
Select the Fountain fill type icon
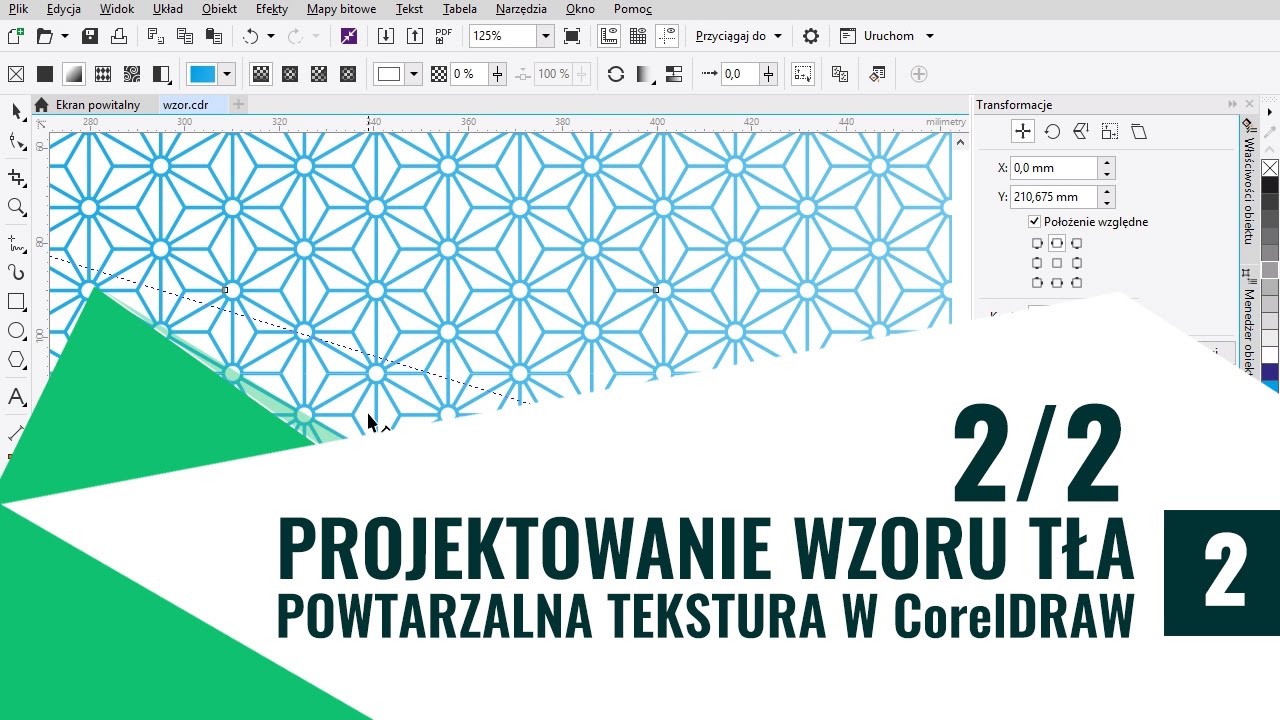click(x=74, y=74)
